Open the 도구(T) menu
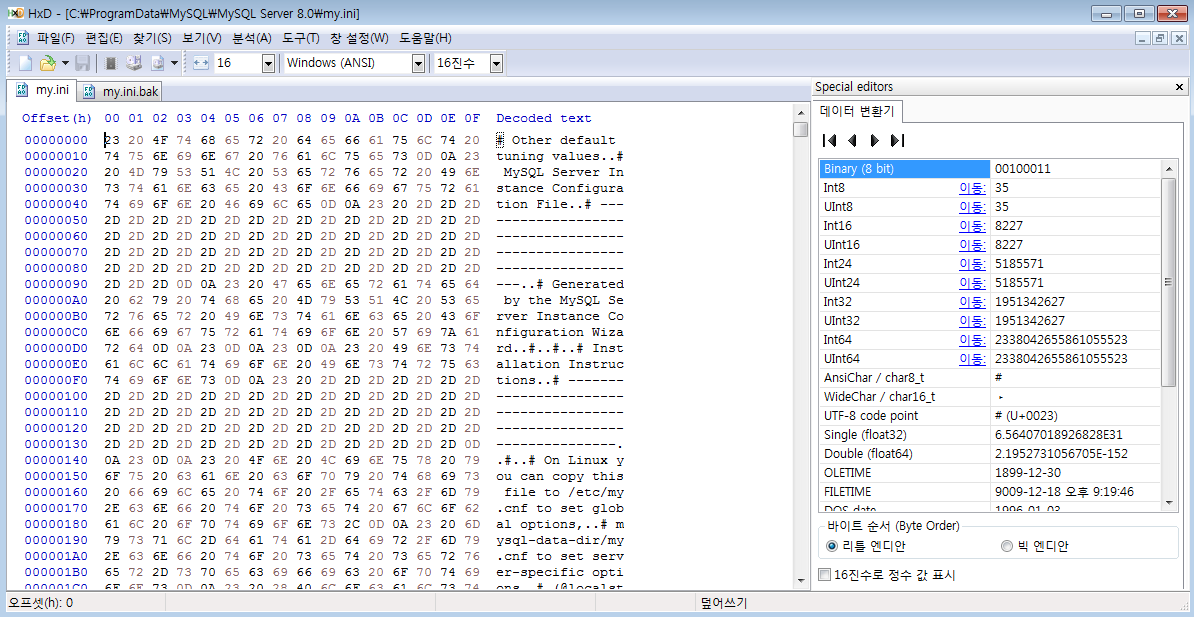 [x=301, y=38]
